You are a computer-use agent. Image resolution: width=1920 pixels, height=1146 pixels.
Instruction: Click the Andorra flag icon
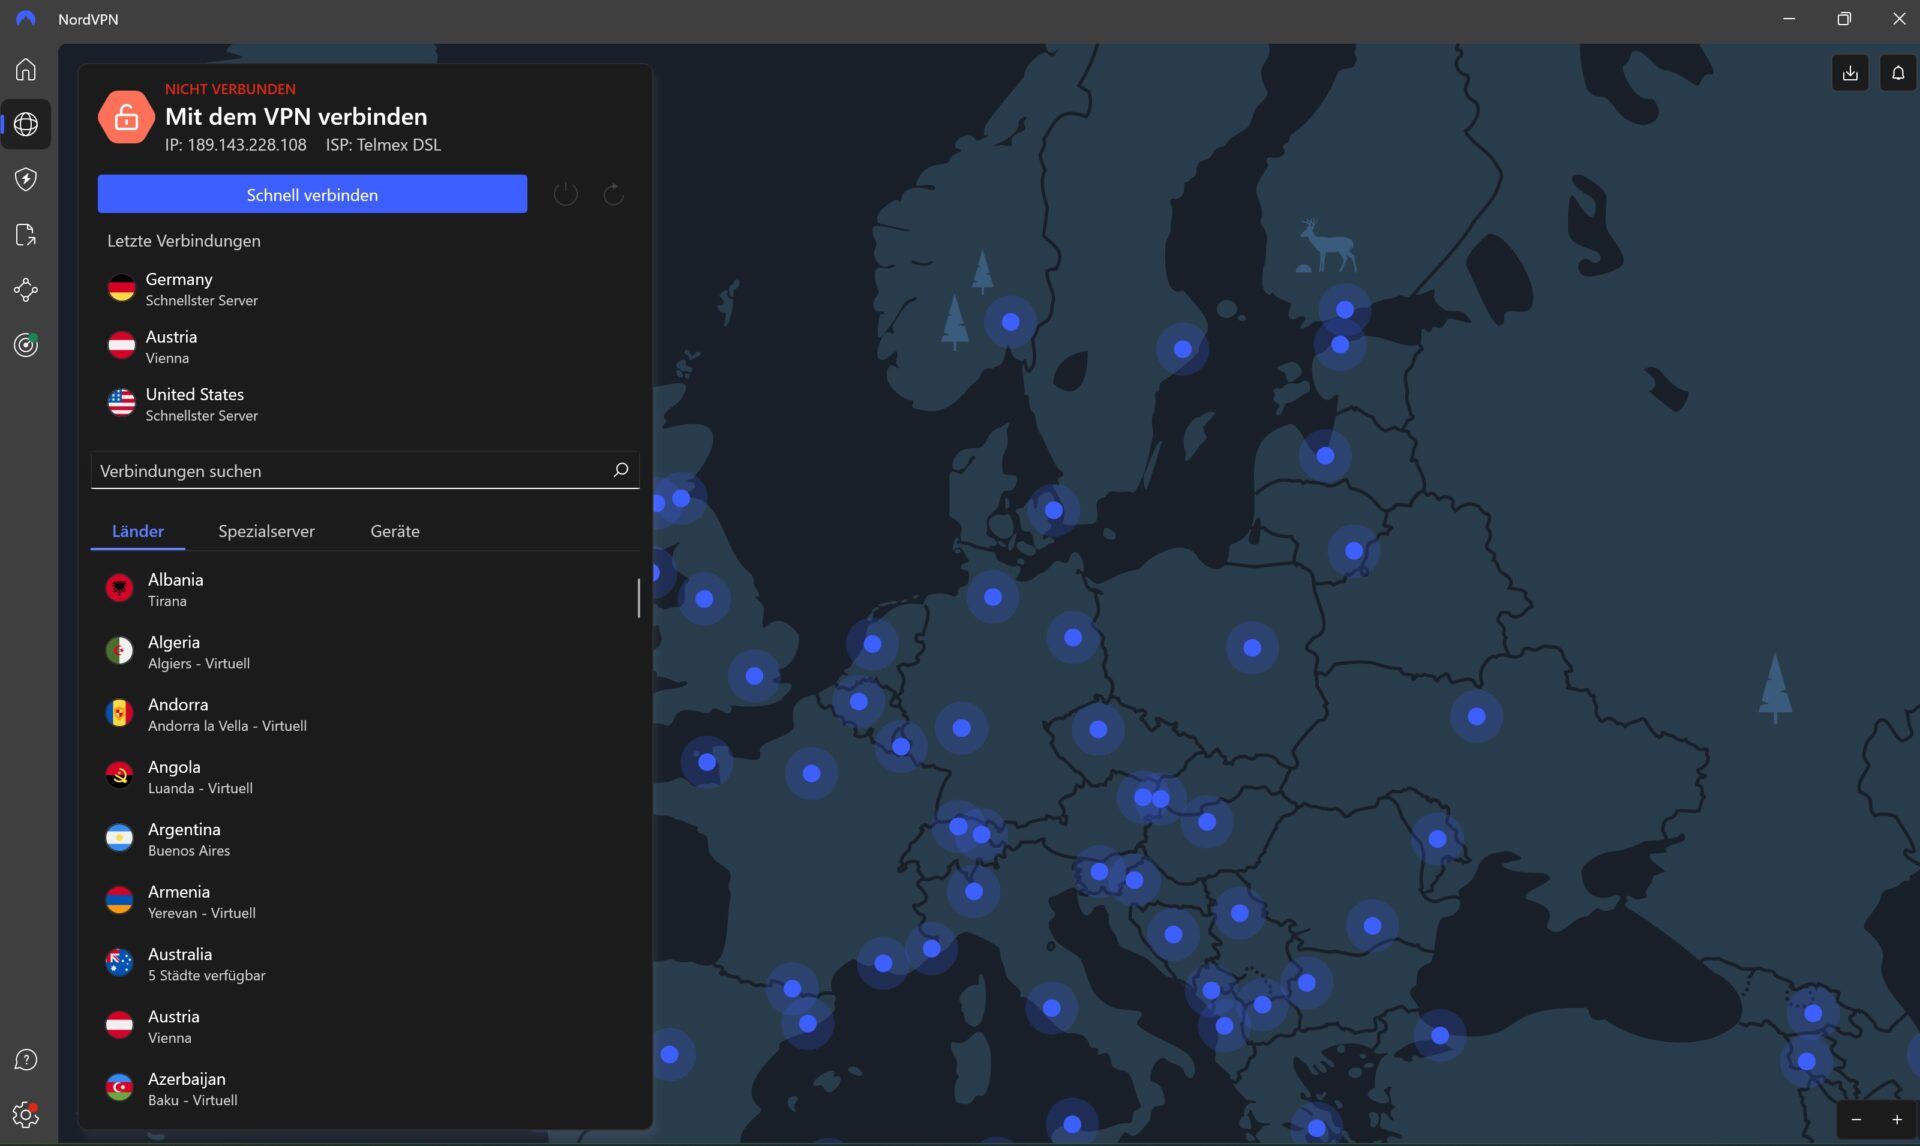tap(119, 713)
